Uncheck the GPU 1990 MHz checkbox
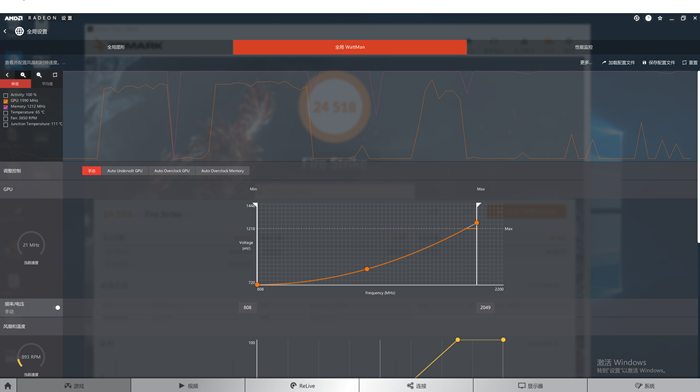This screenshot has width=700, height=392. click(5, 101)
